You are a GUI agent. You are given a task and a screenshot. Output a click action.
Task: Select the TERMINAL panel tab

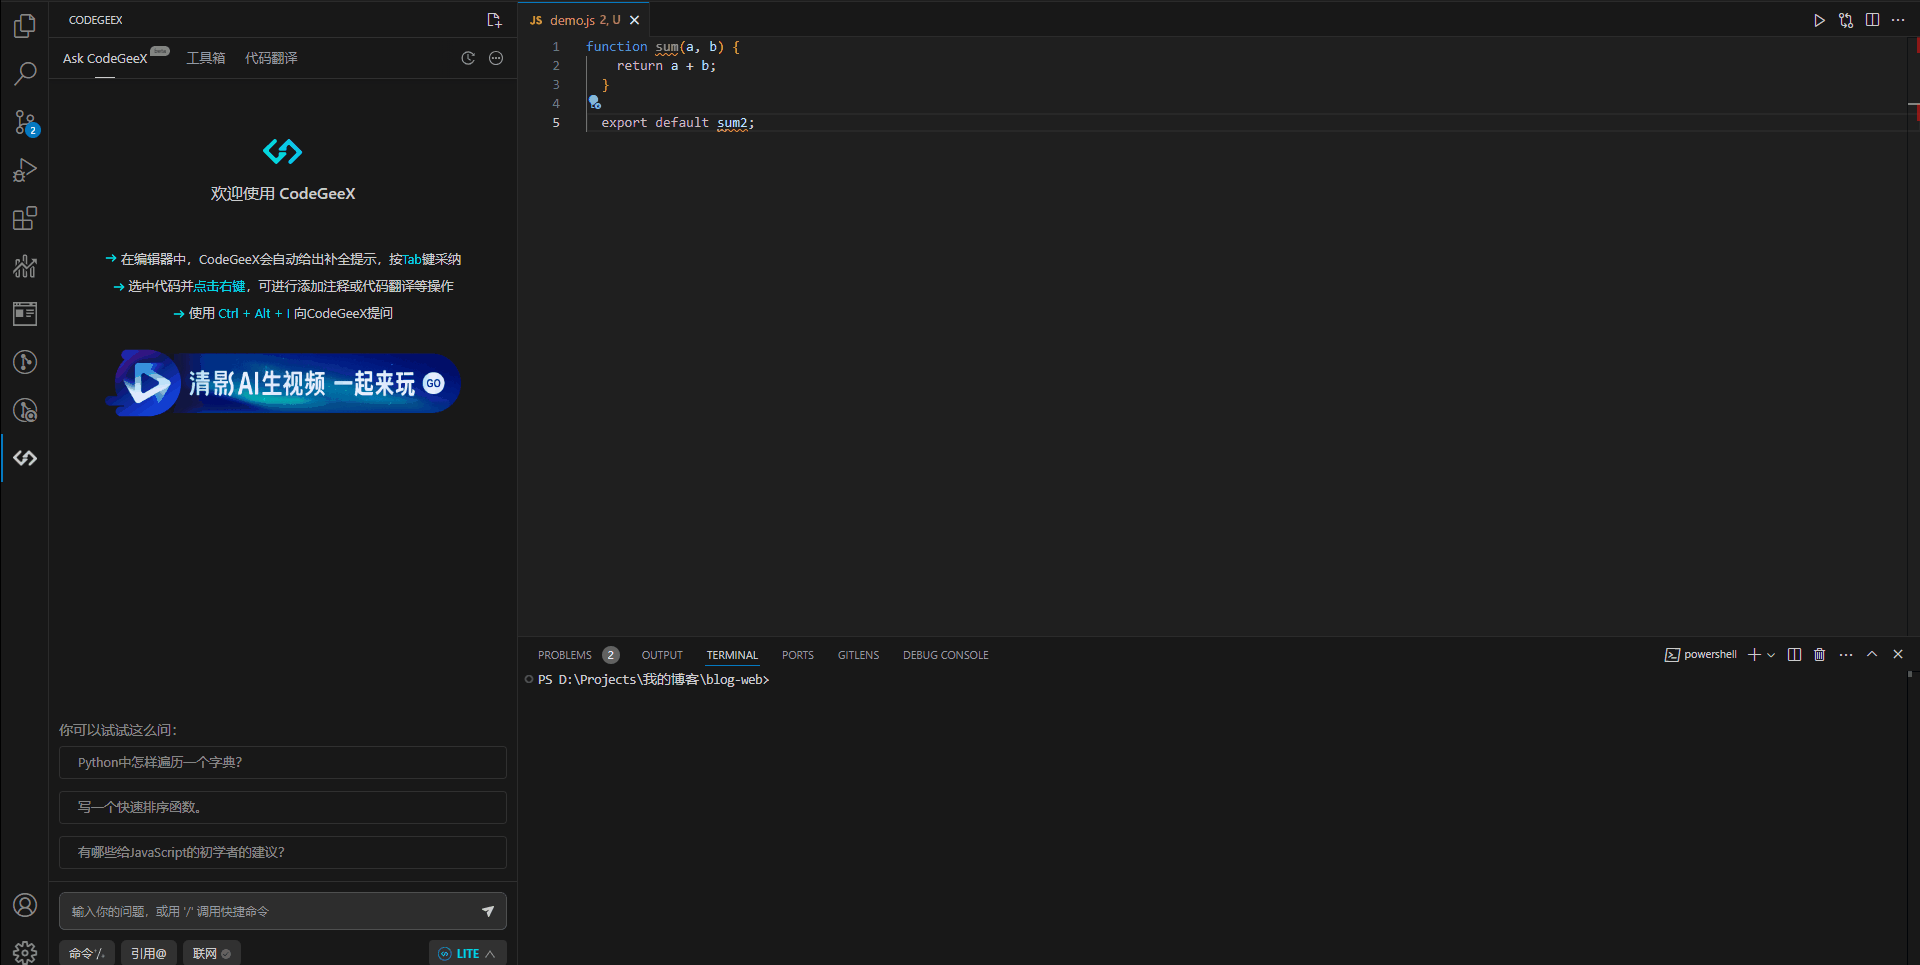coord(732,655)
